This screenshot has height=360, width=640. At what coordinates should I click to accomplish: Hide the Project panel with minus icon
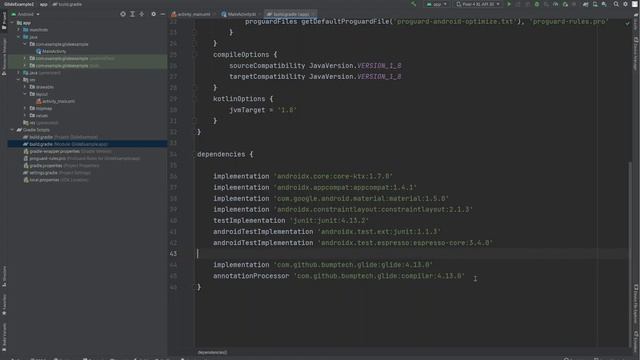point(162,14)
